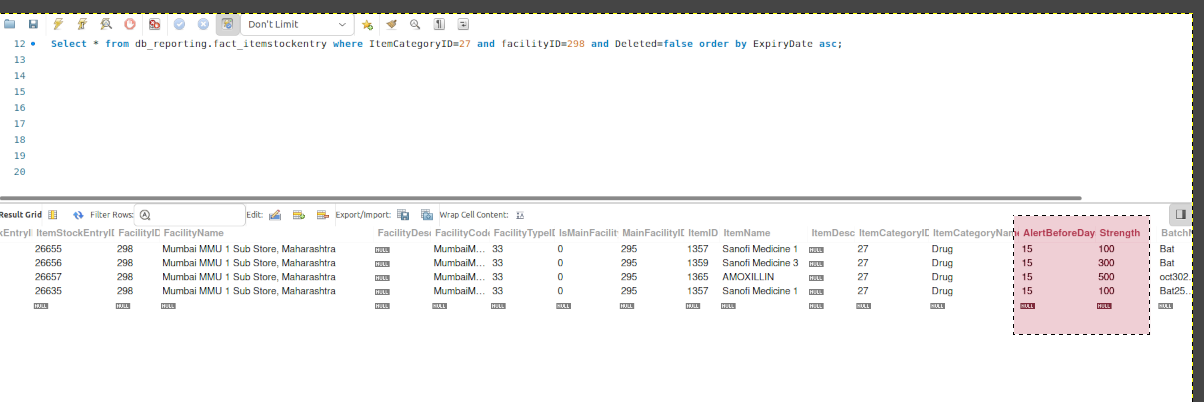Execute statement under cursor icon

pyautogui.click(x=81, y=23)
